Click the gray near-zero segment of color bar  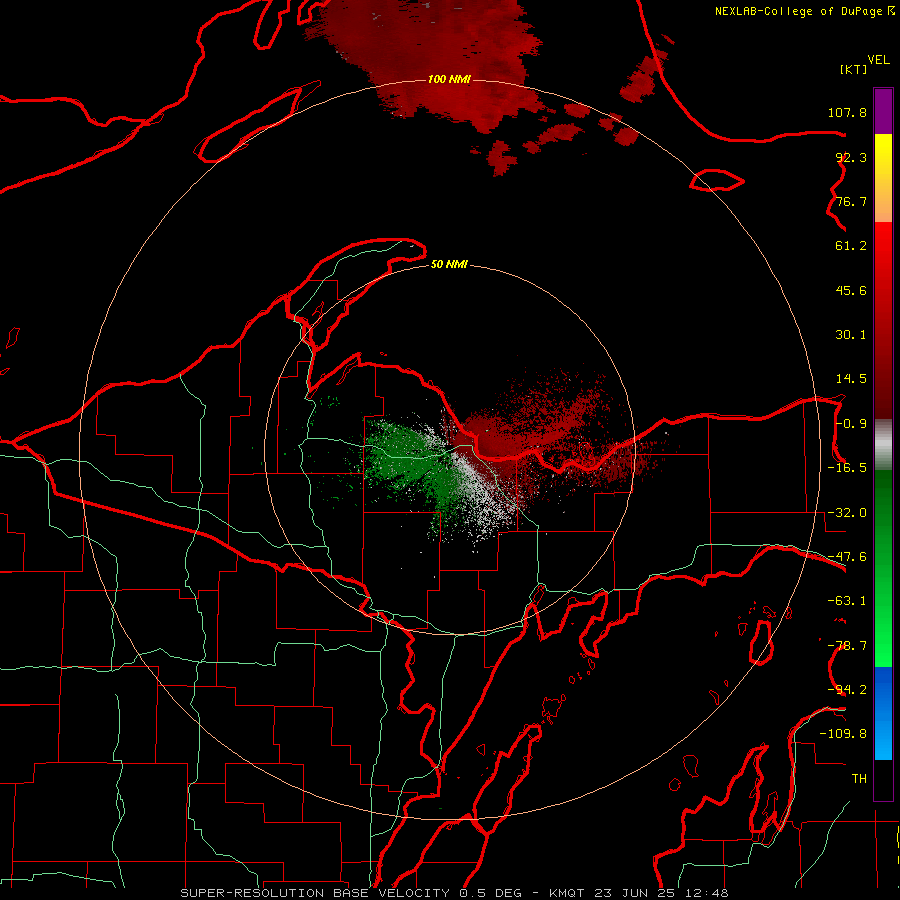(883, 445)
